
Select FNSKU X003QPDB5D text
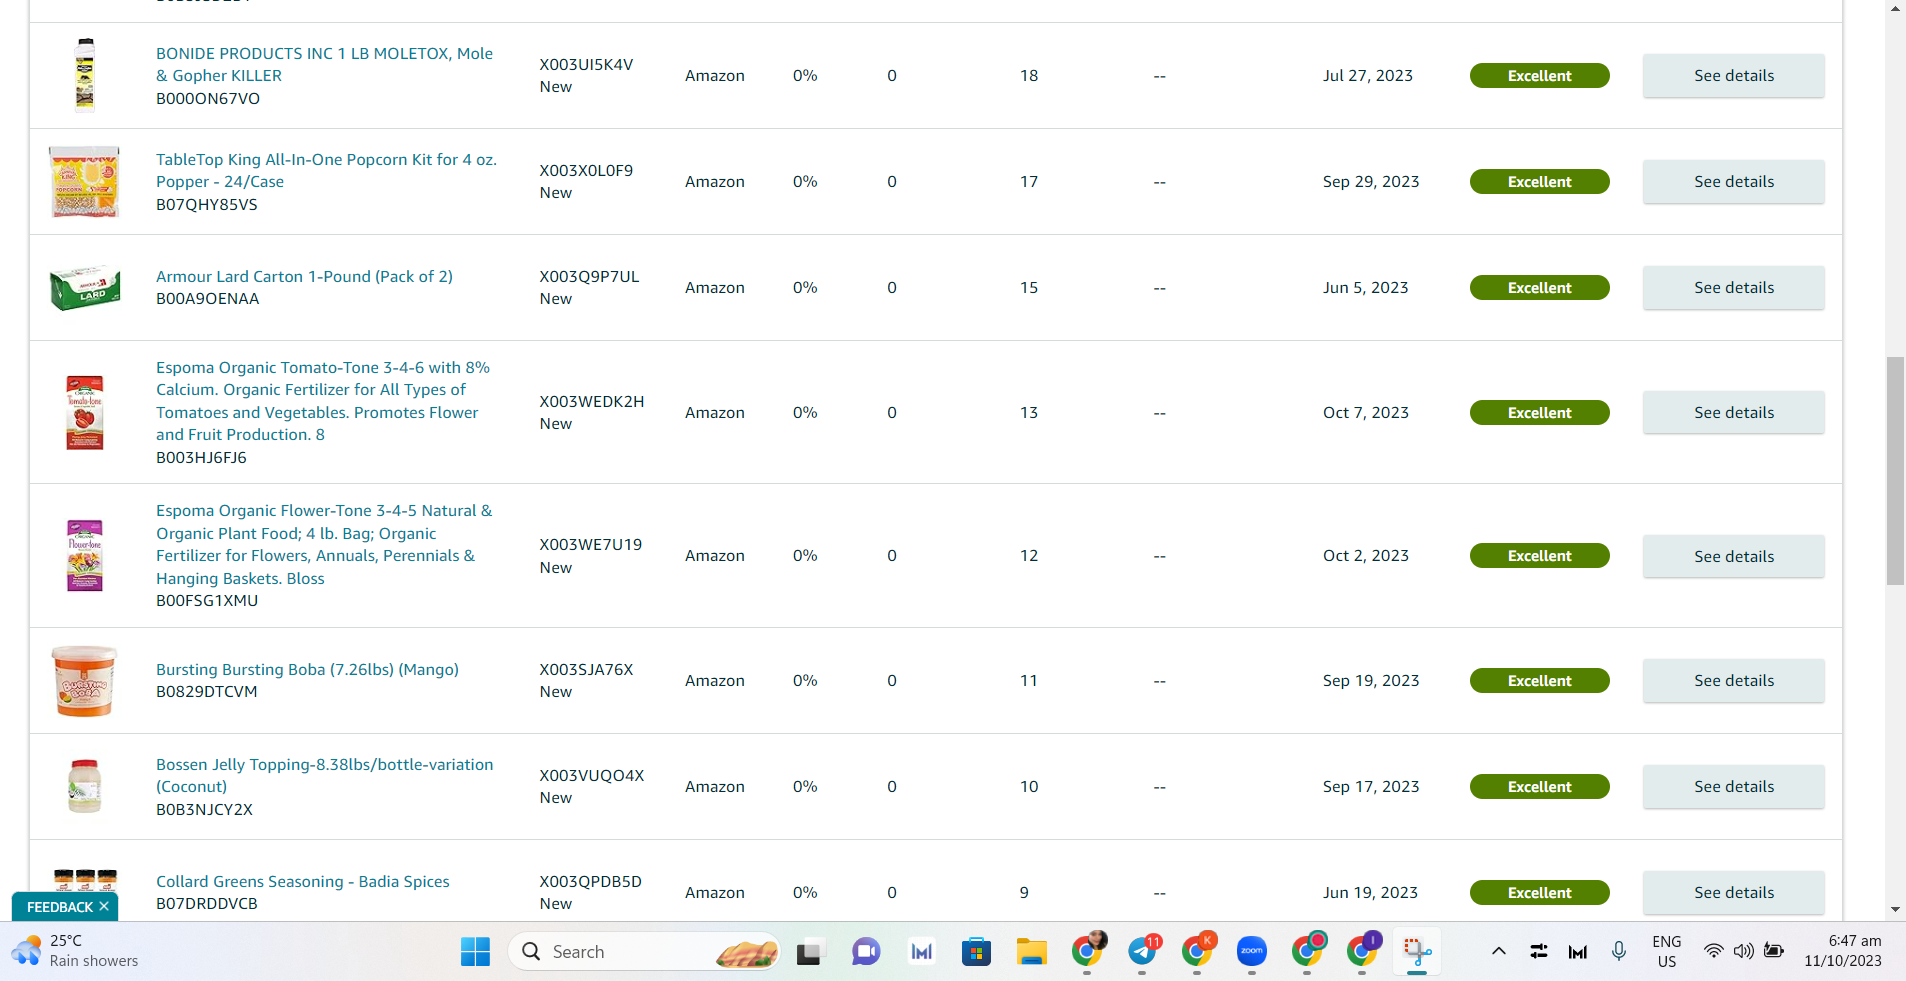590,881
